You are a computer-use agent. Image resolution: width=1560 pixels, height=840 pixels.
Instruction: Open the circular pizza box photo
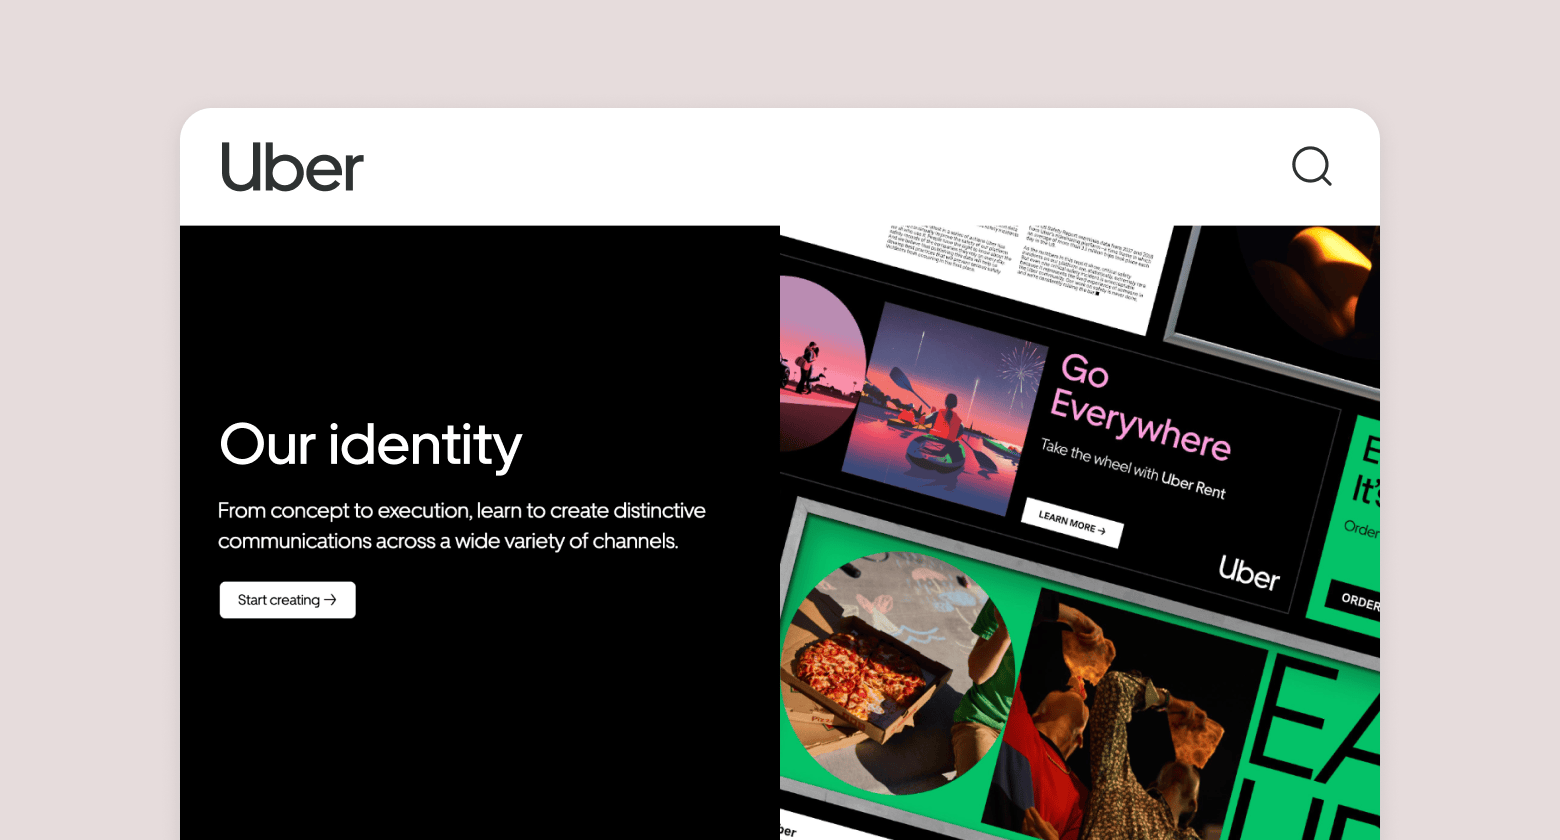pyautogui.click(x=897, y=672)
